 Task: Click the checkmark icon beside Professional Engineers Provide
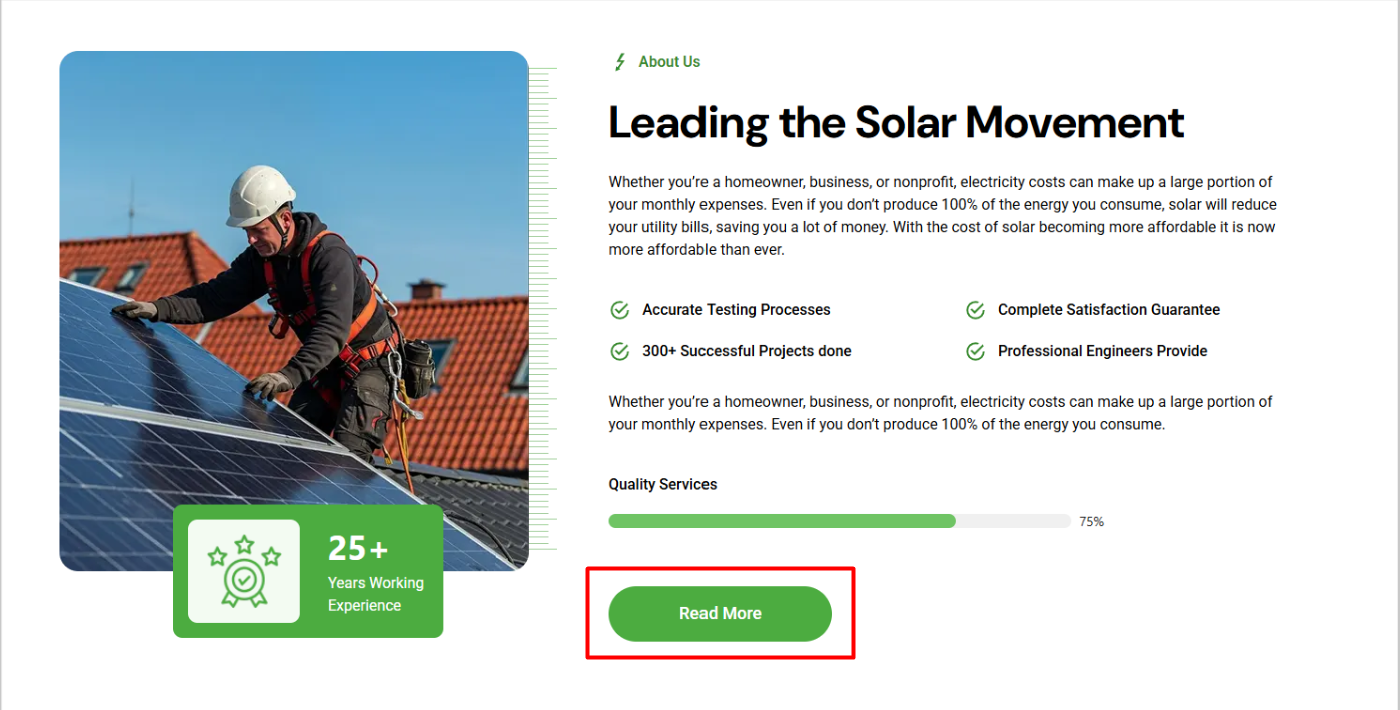point(975,351)
